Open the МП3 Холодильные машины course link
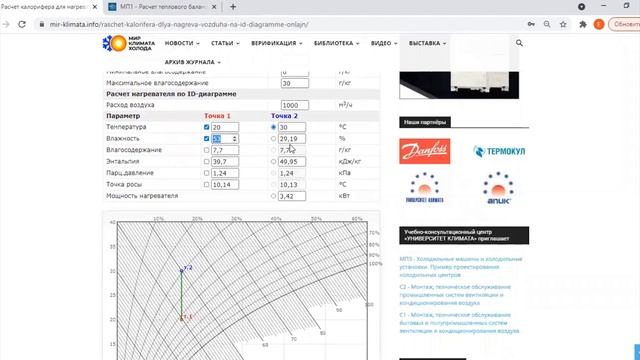This screenshot has height=360, width=640. 461,267
